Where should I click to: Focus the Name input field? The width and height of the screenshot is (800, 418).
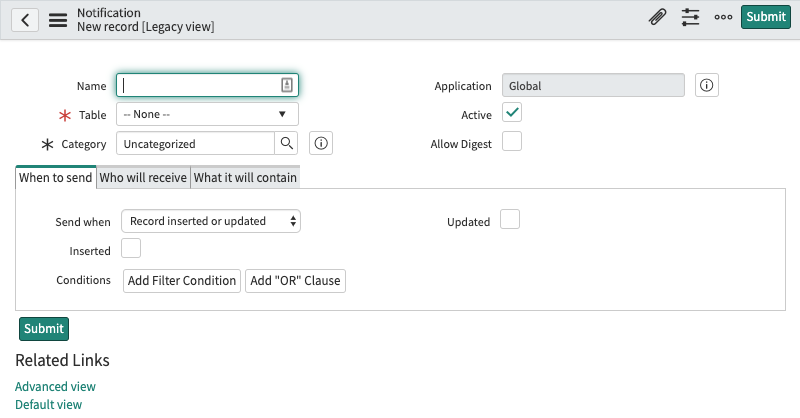coord(207,85)
